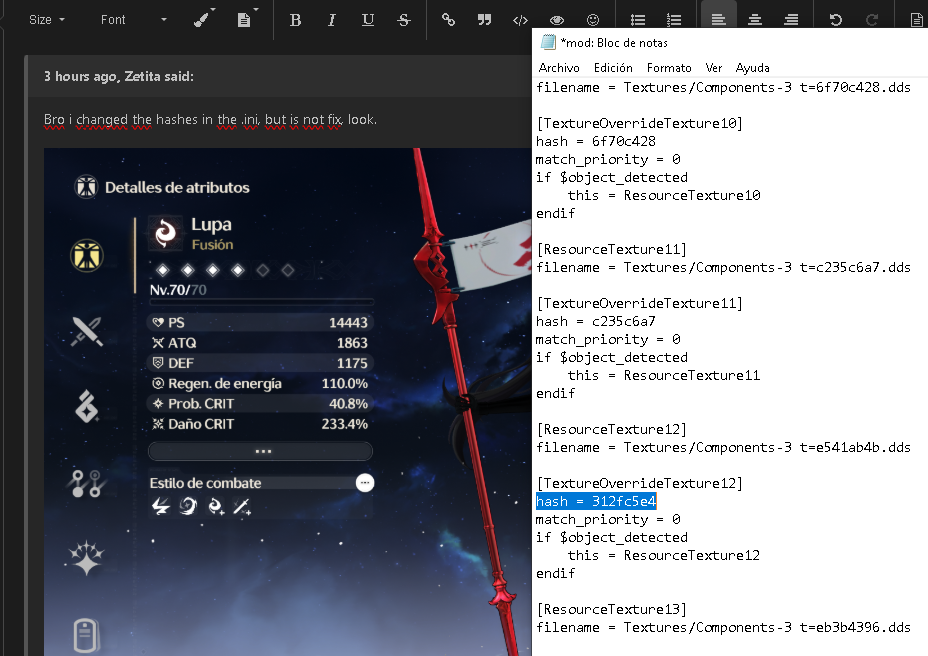The height and width of the screenshot is (656, 928).
Task: Click the Notepad icon in title bar
Action: [x=548, y=42]
